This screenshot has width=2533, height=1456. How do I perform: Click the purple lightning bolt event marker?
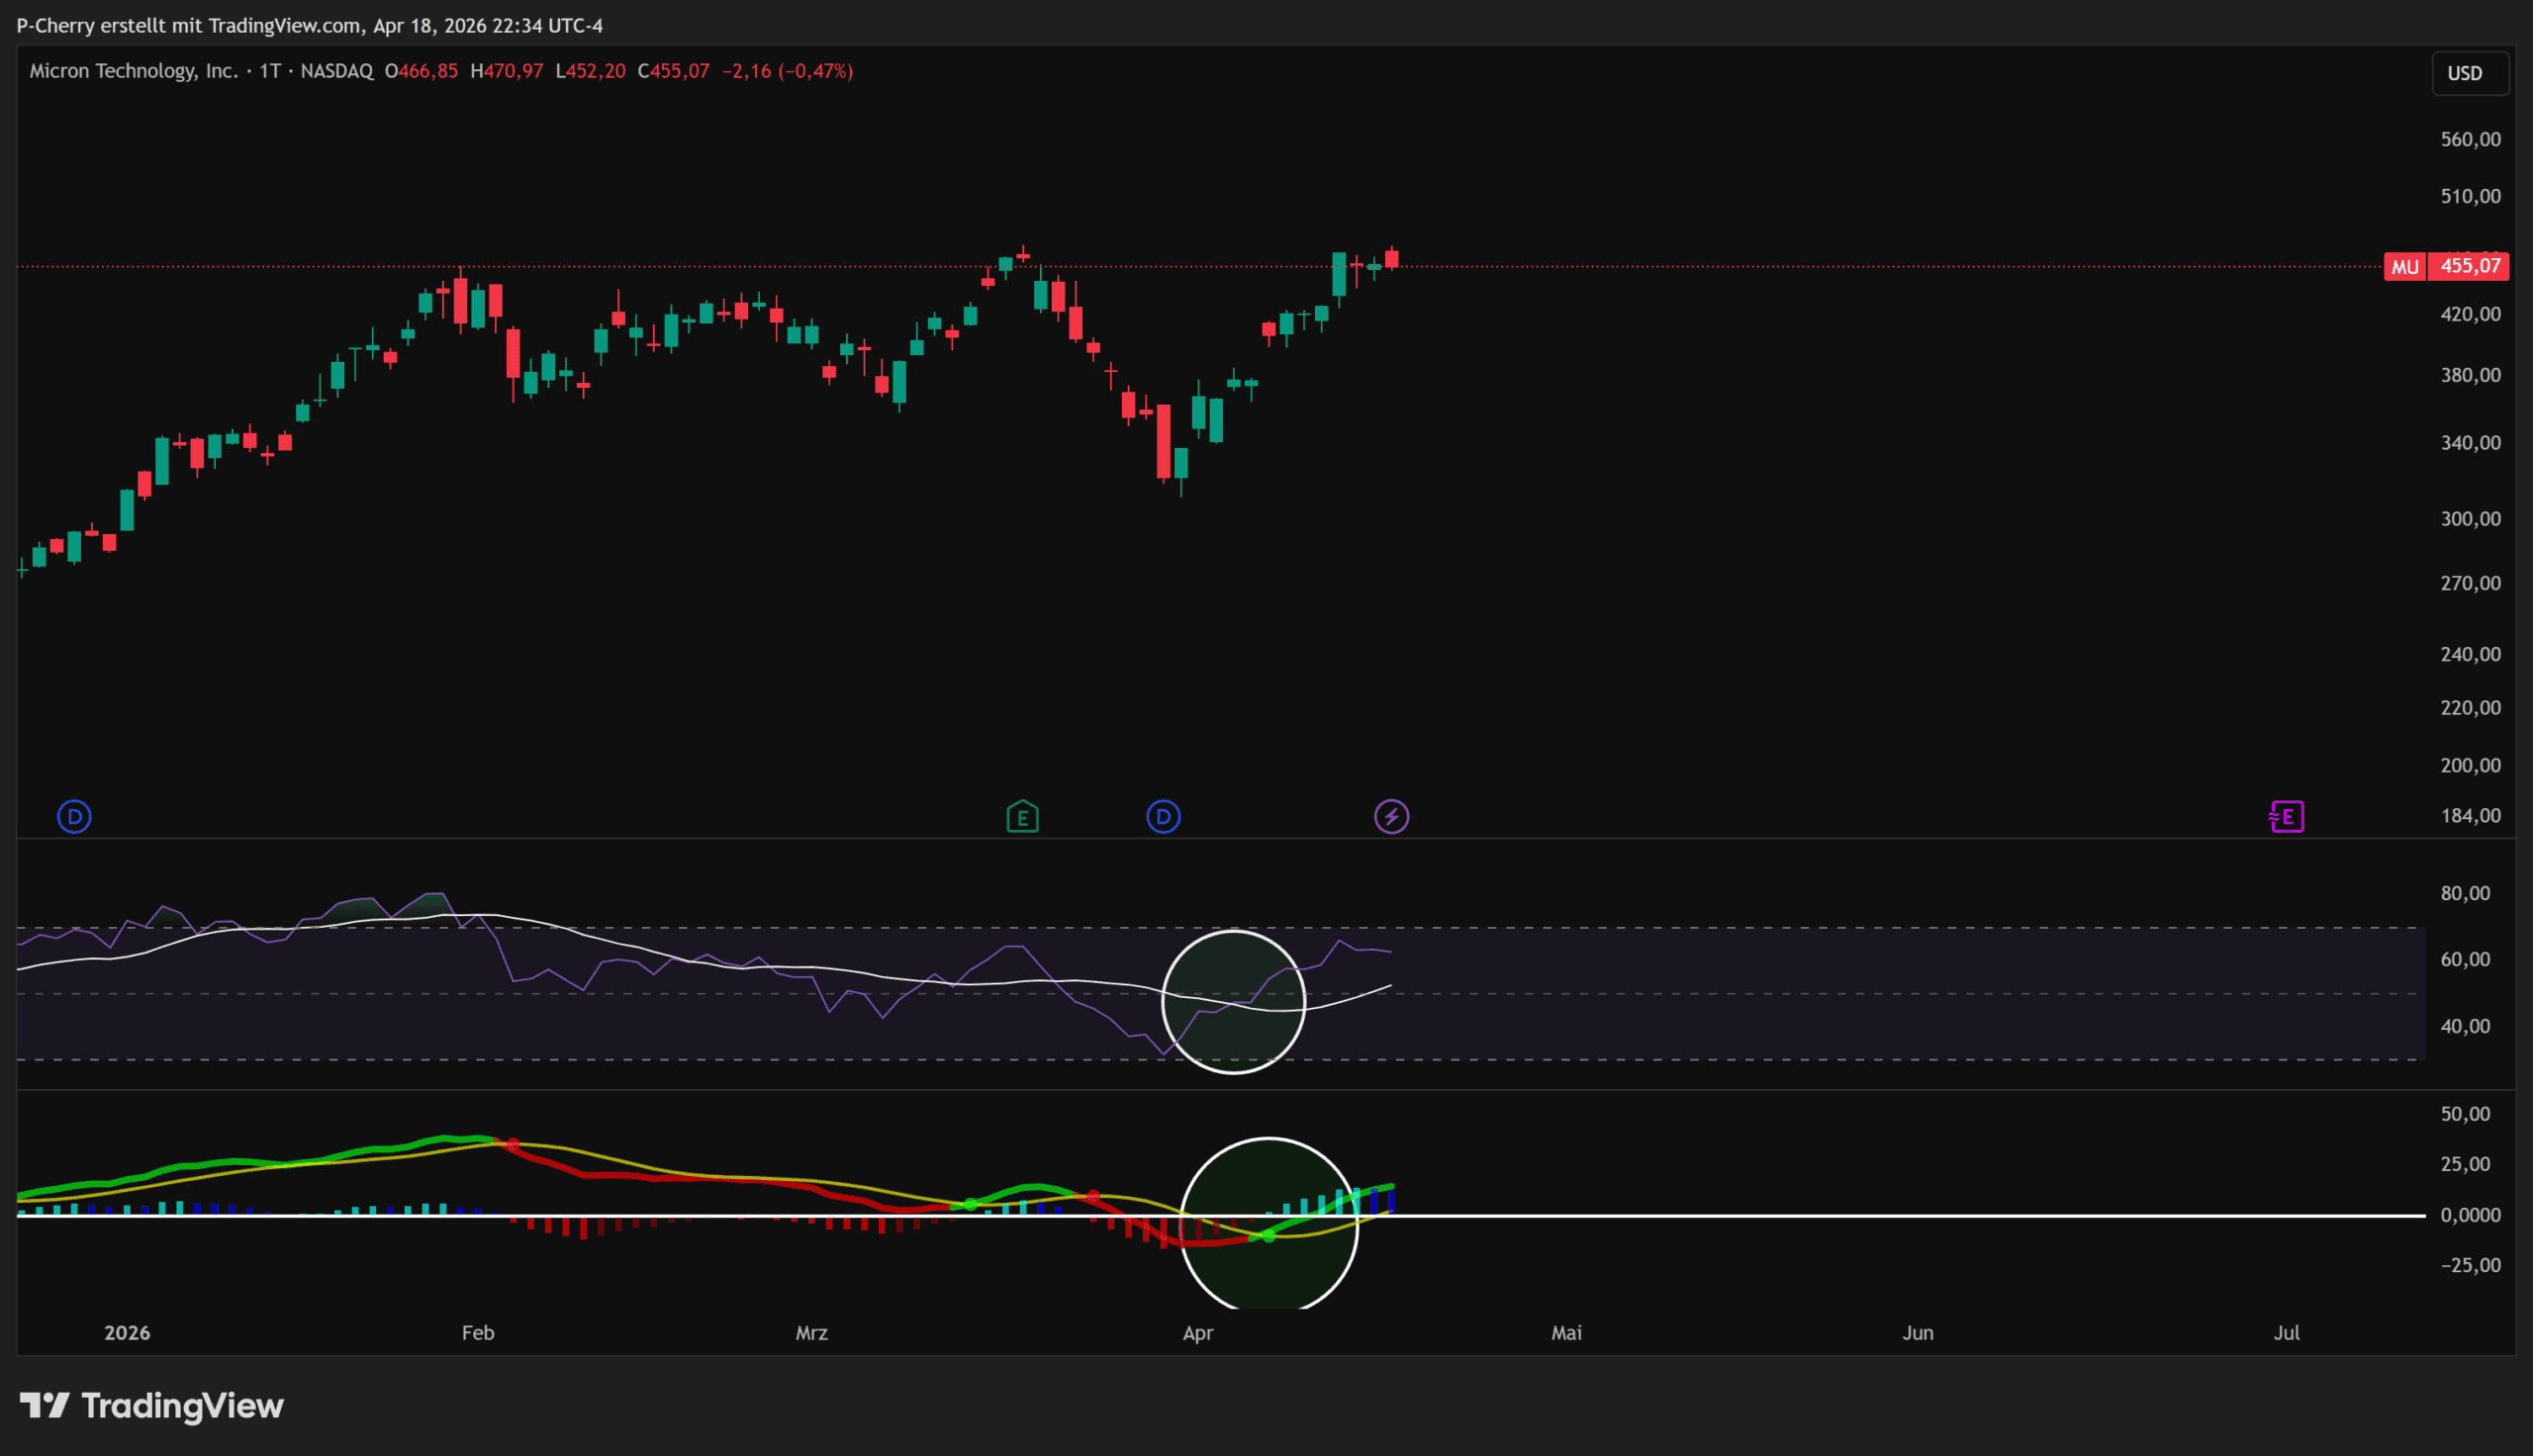point(1391,817)
